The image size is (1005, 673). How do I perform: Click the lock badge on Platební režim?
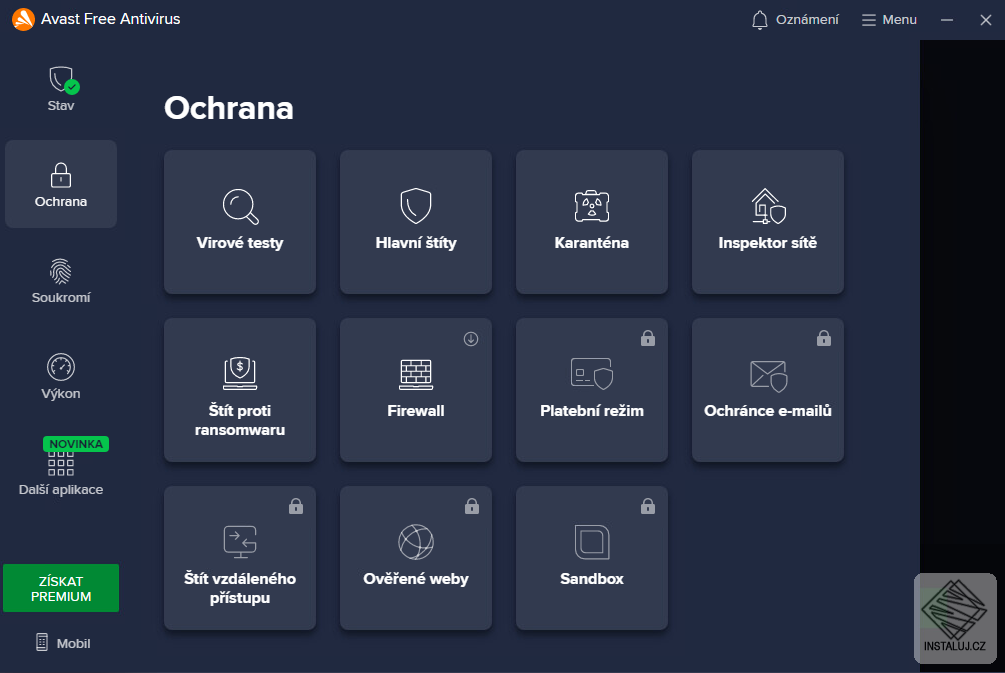click(x=648, y=338)
